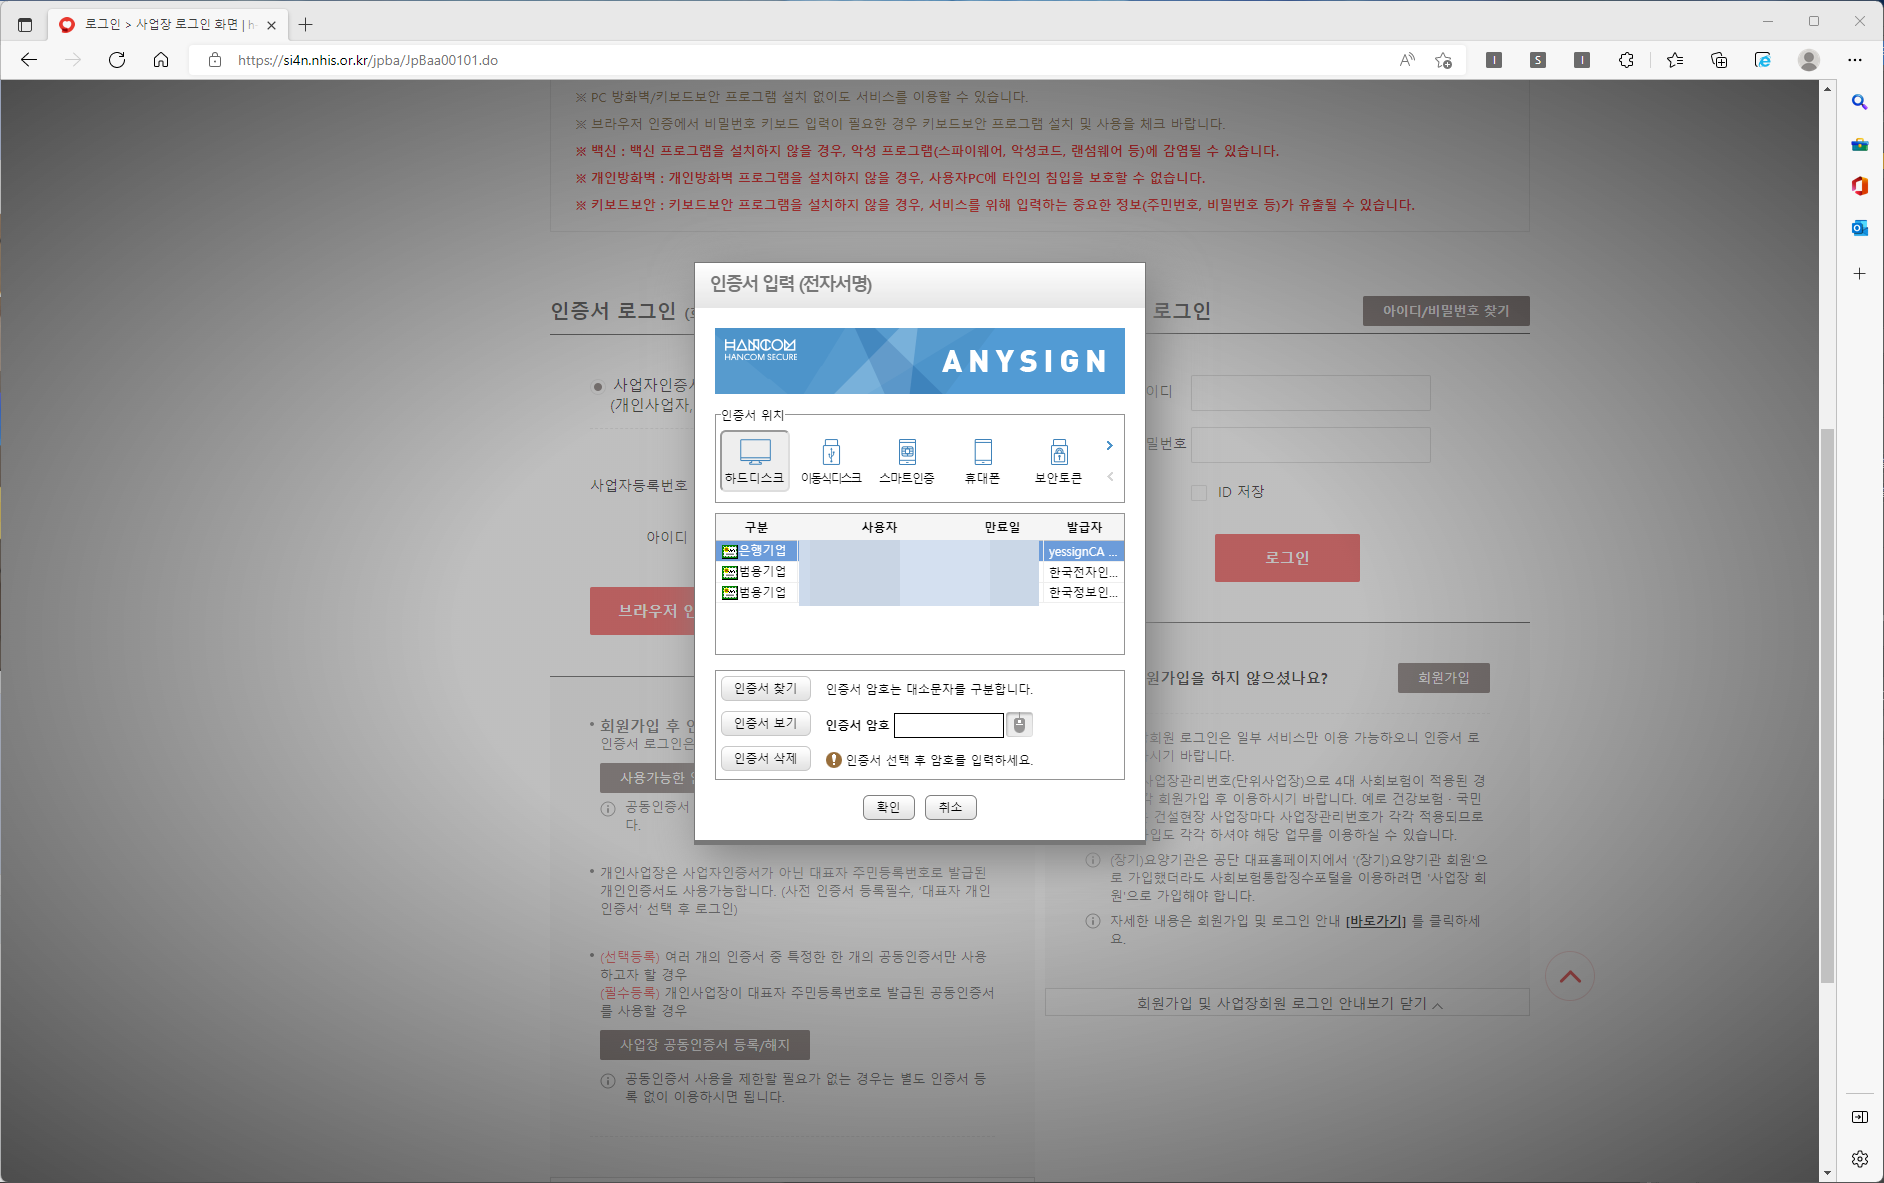This screenshot has height=1183, width=1884.
Task: Focus the 인증서 암호 password field
Action: coord(949,725)
